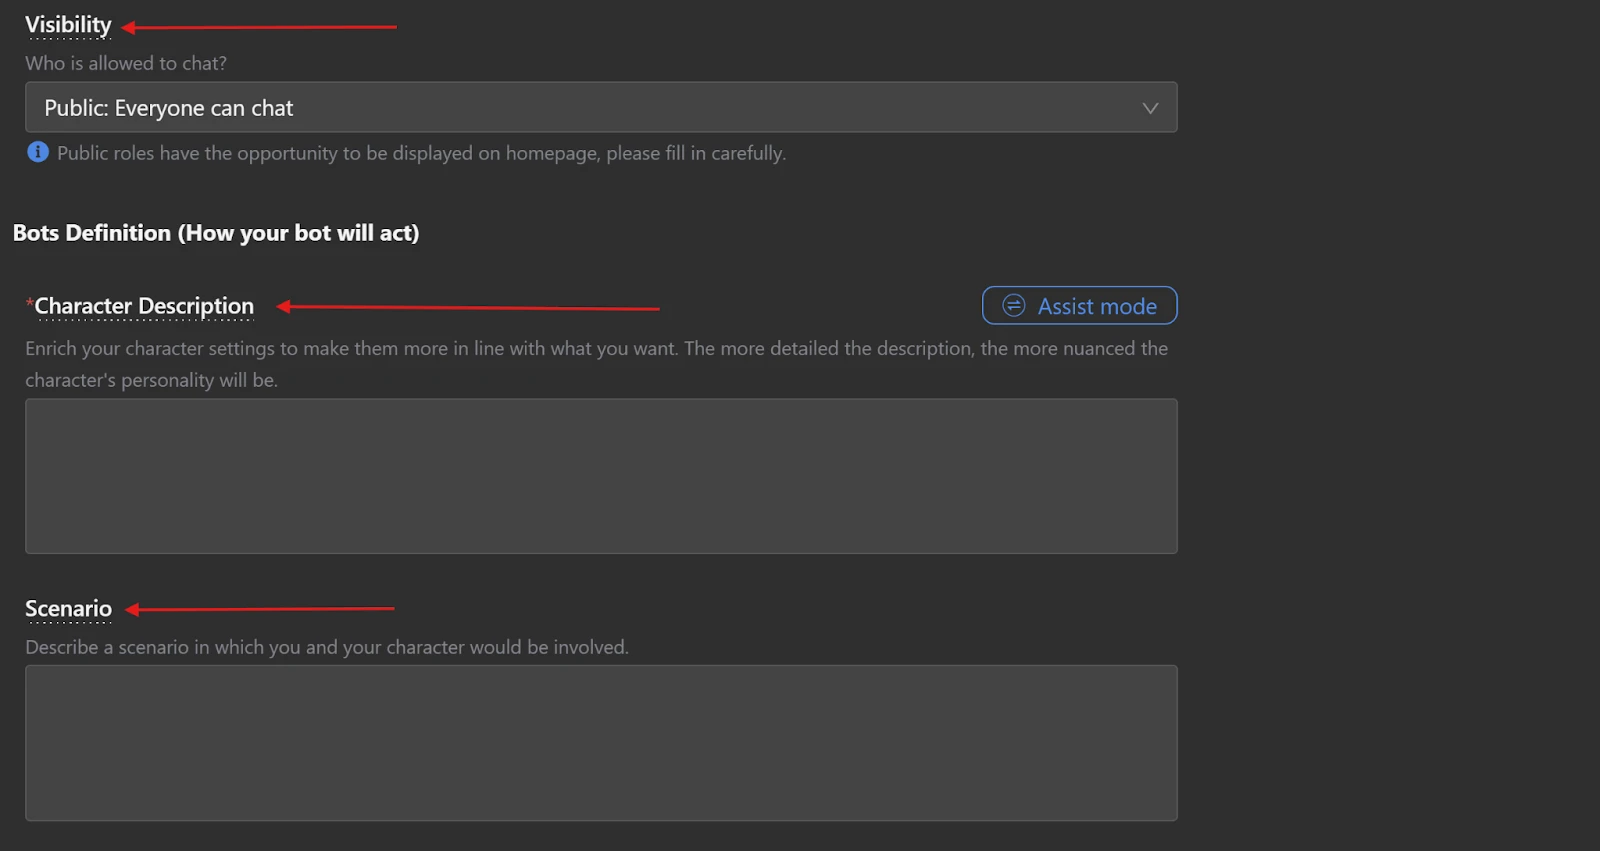Click the Visibility field label
Screen dimensions: 1600x851
(x=68, y=25)
